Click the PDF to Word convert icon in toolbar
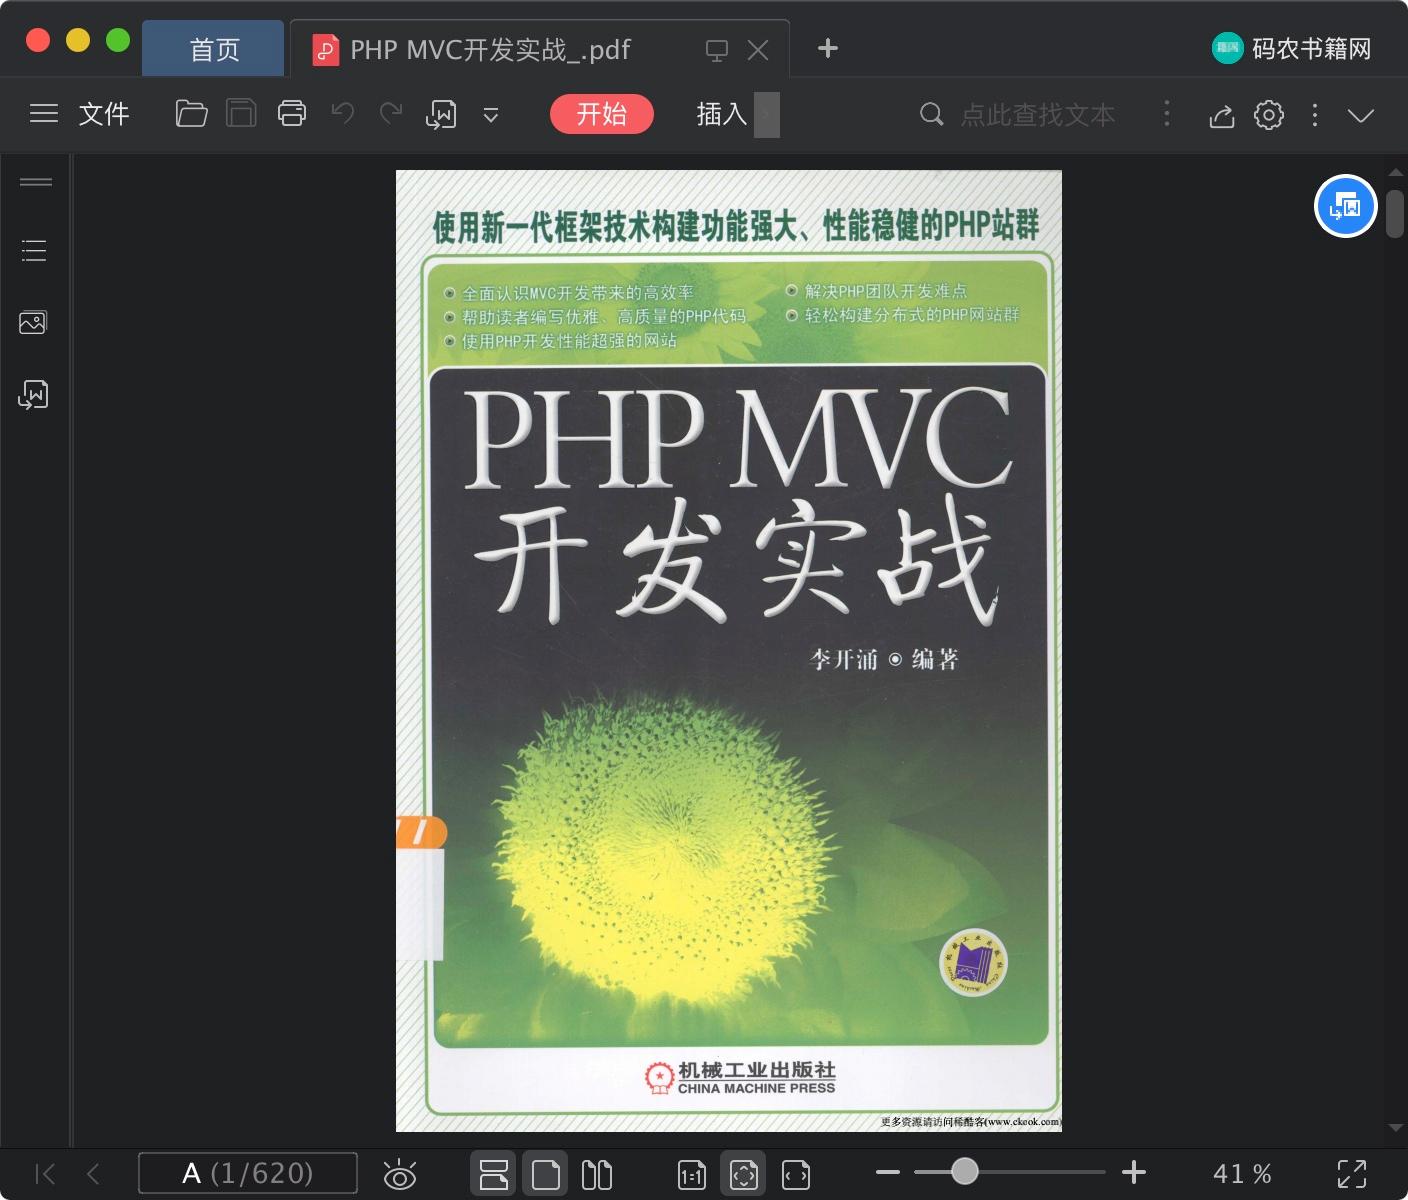The height and width of the screenshot is (1200, 1408). [x=441, y=115]
